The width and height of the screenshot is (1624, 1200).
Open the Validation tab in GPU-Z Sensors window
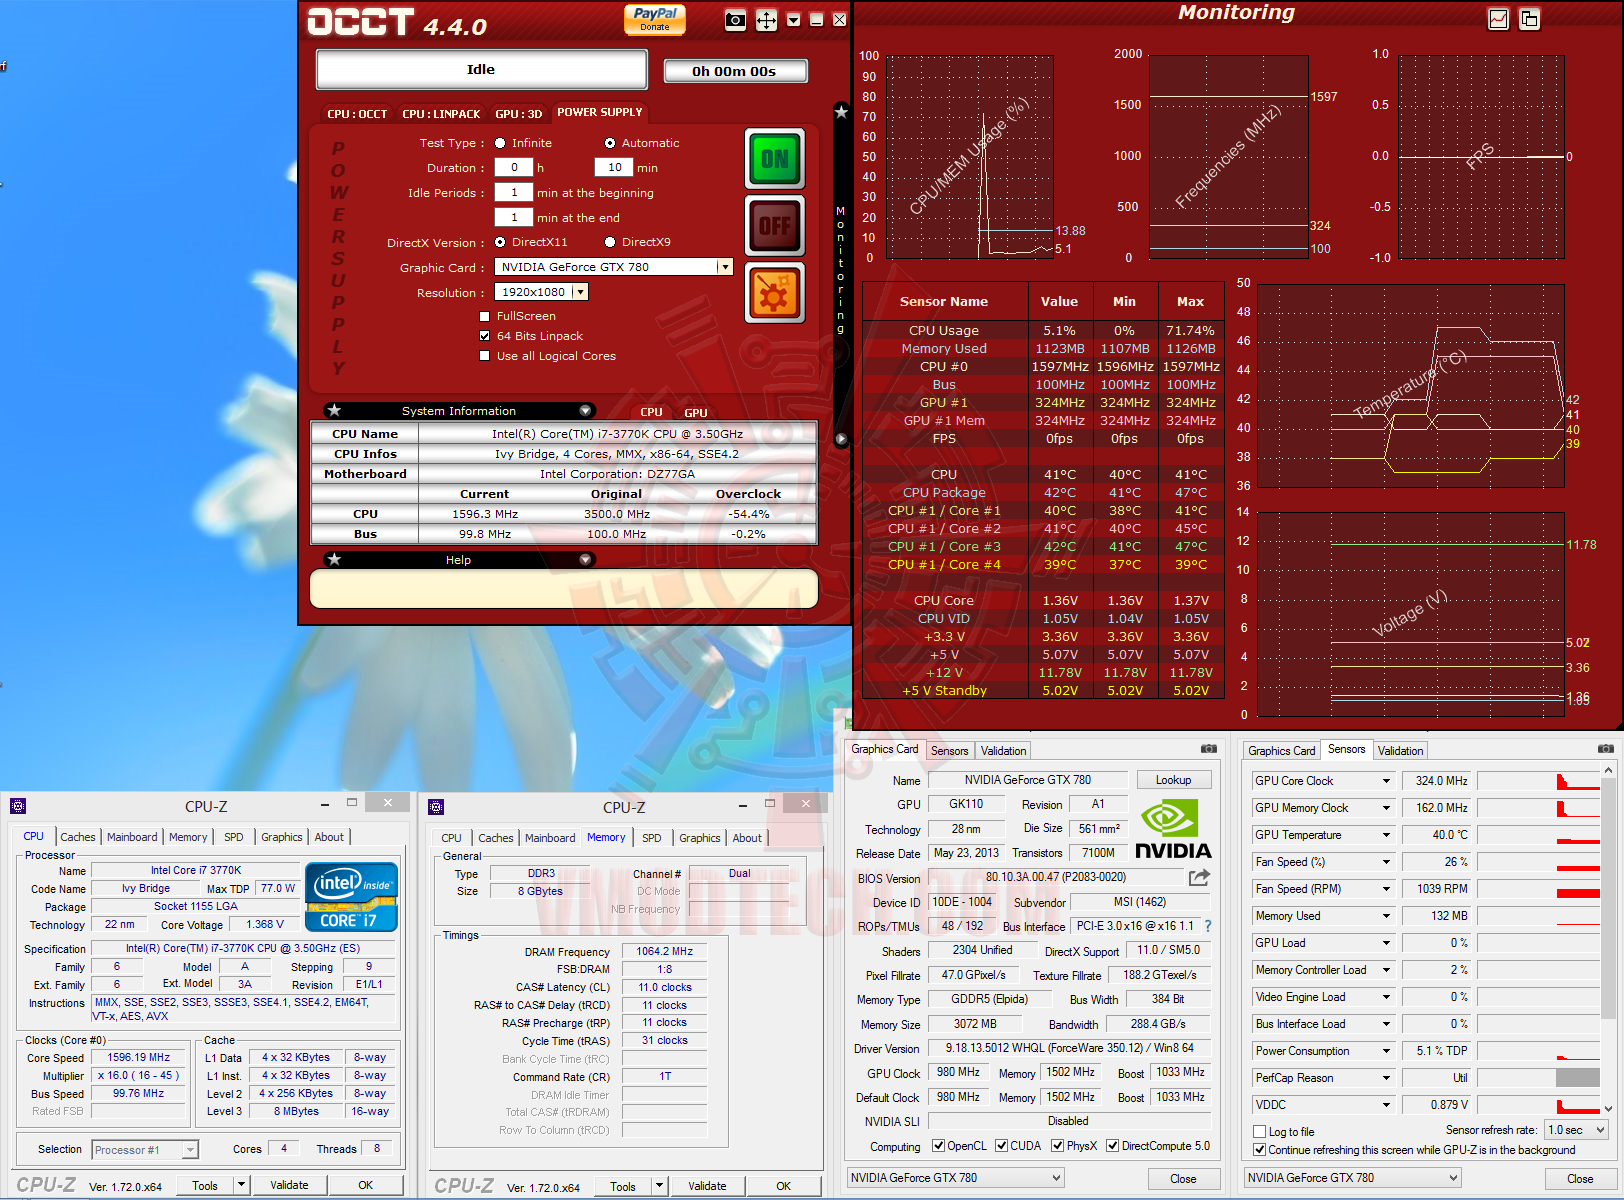[1400, 751]
